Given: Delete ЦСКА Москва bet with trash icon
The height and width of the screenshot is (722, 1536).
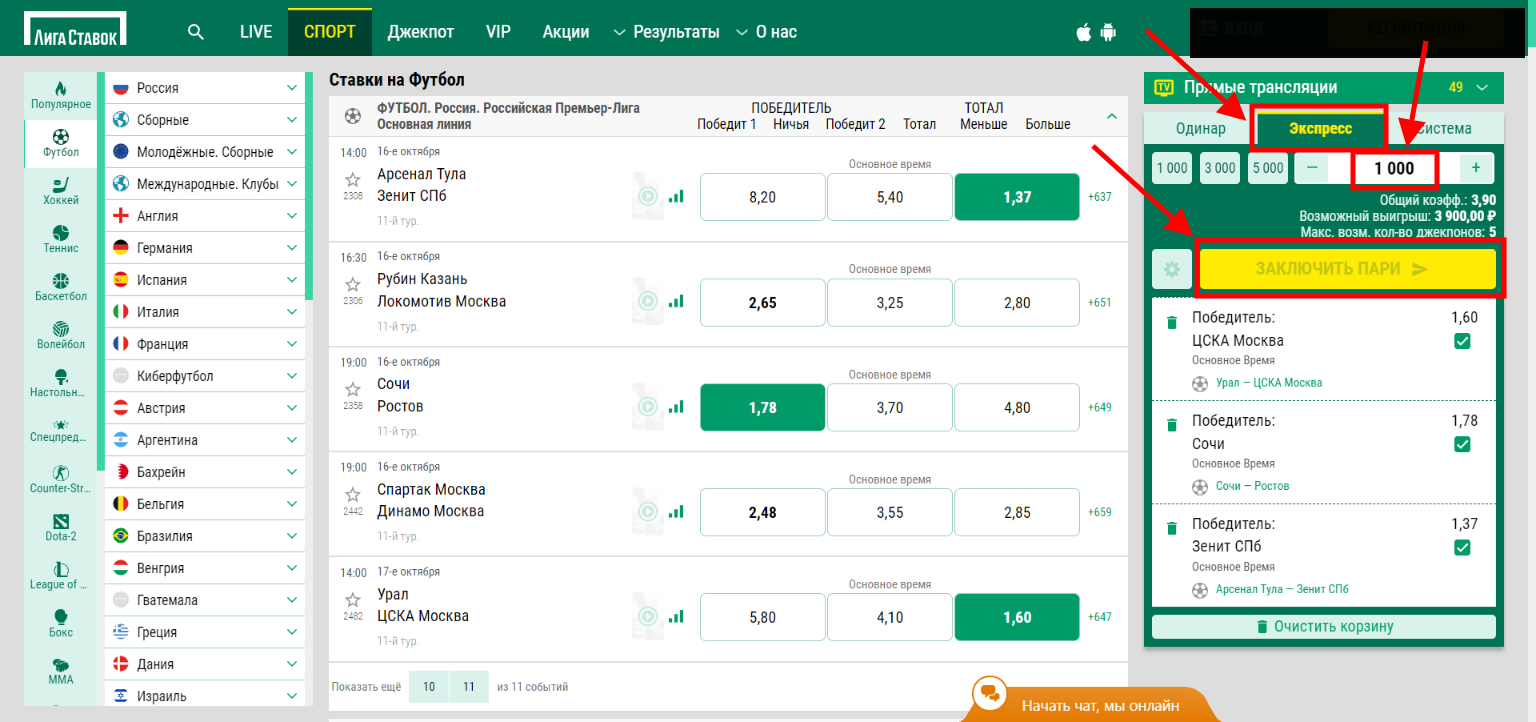Looking at the screenshot, I should click(1171, 323).
